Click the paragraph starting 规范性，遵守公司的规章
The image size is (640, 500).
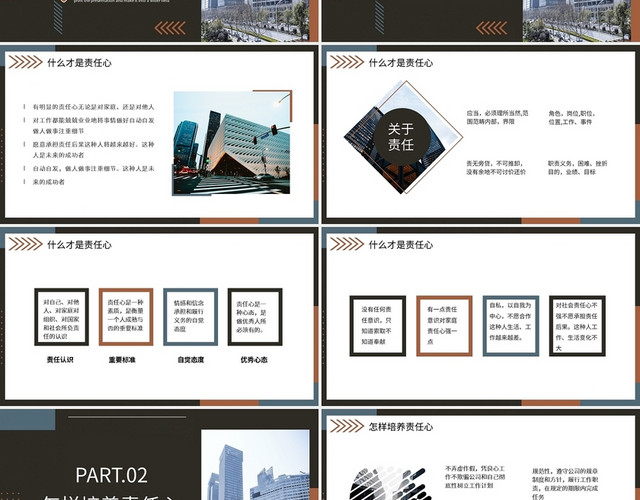point(565,485)
